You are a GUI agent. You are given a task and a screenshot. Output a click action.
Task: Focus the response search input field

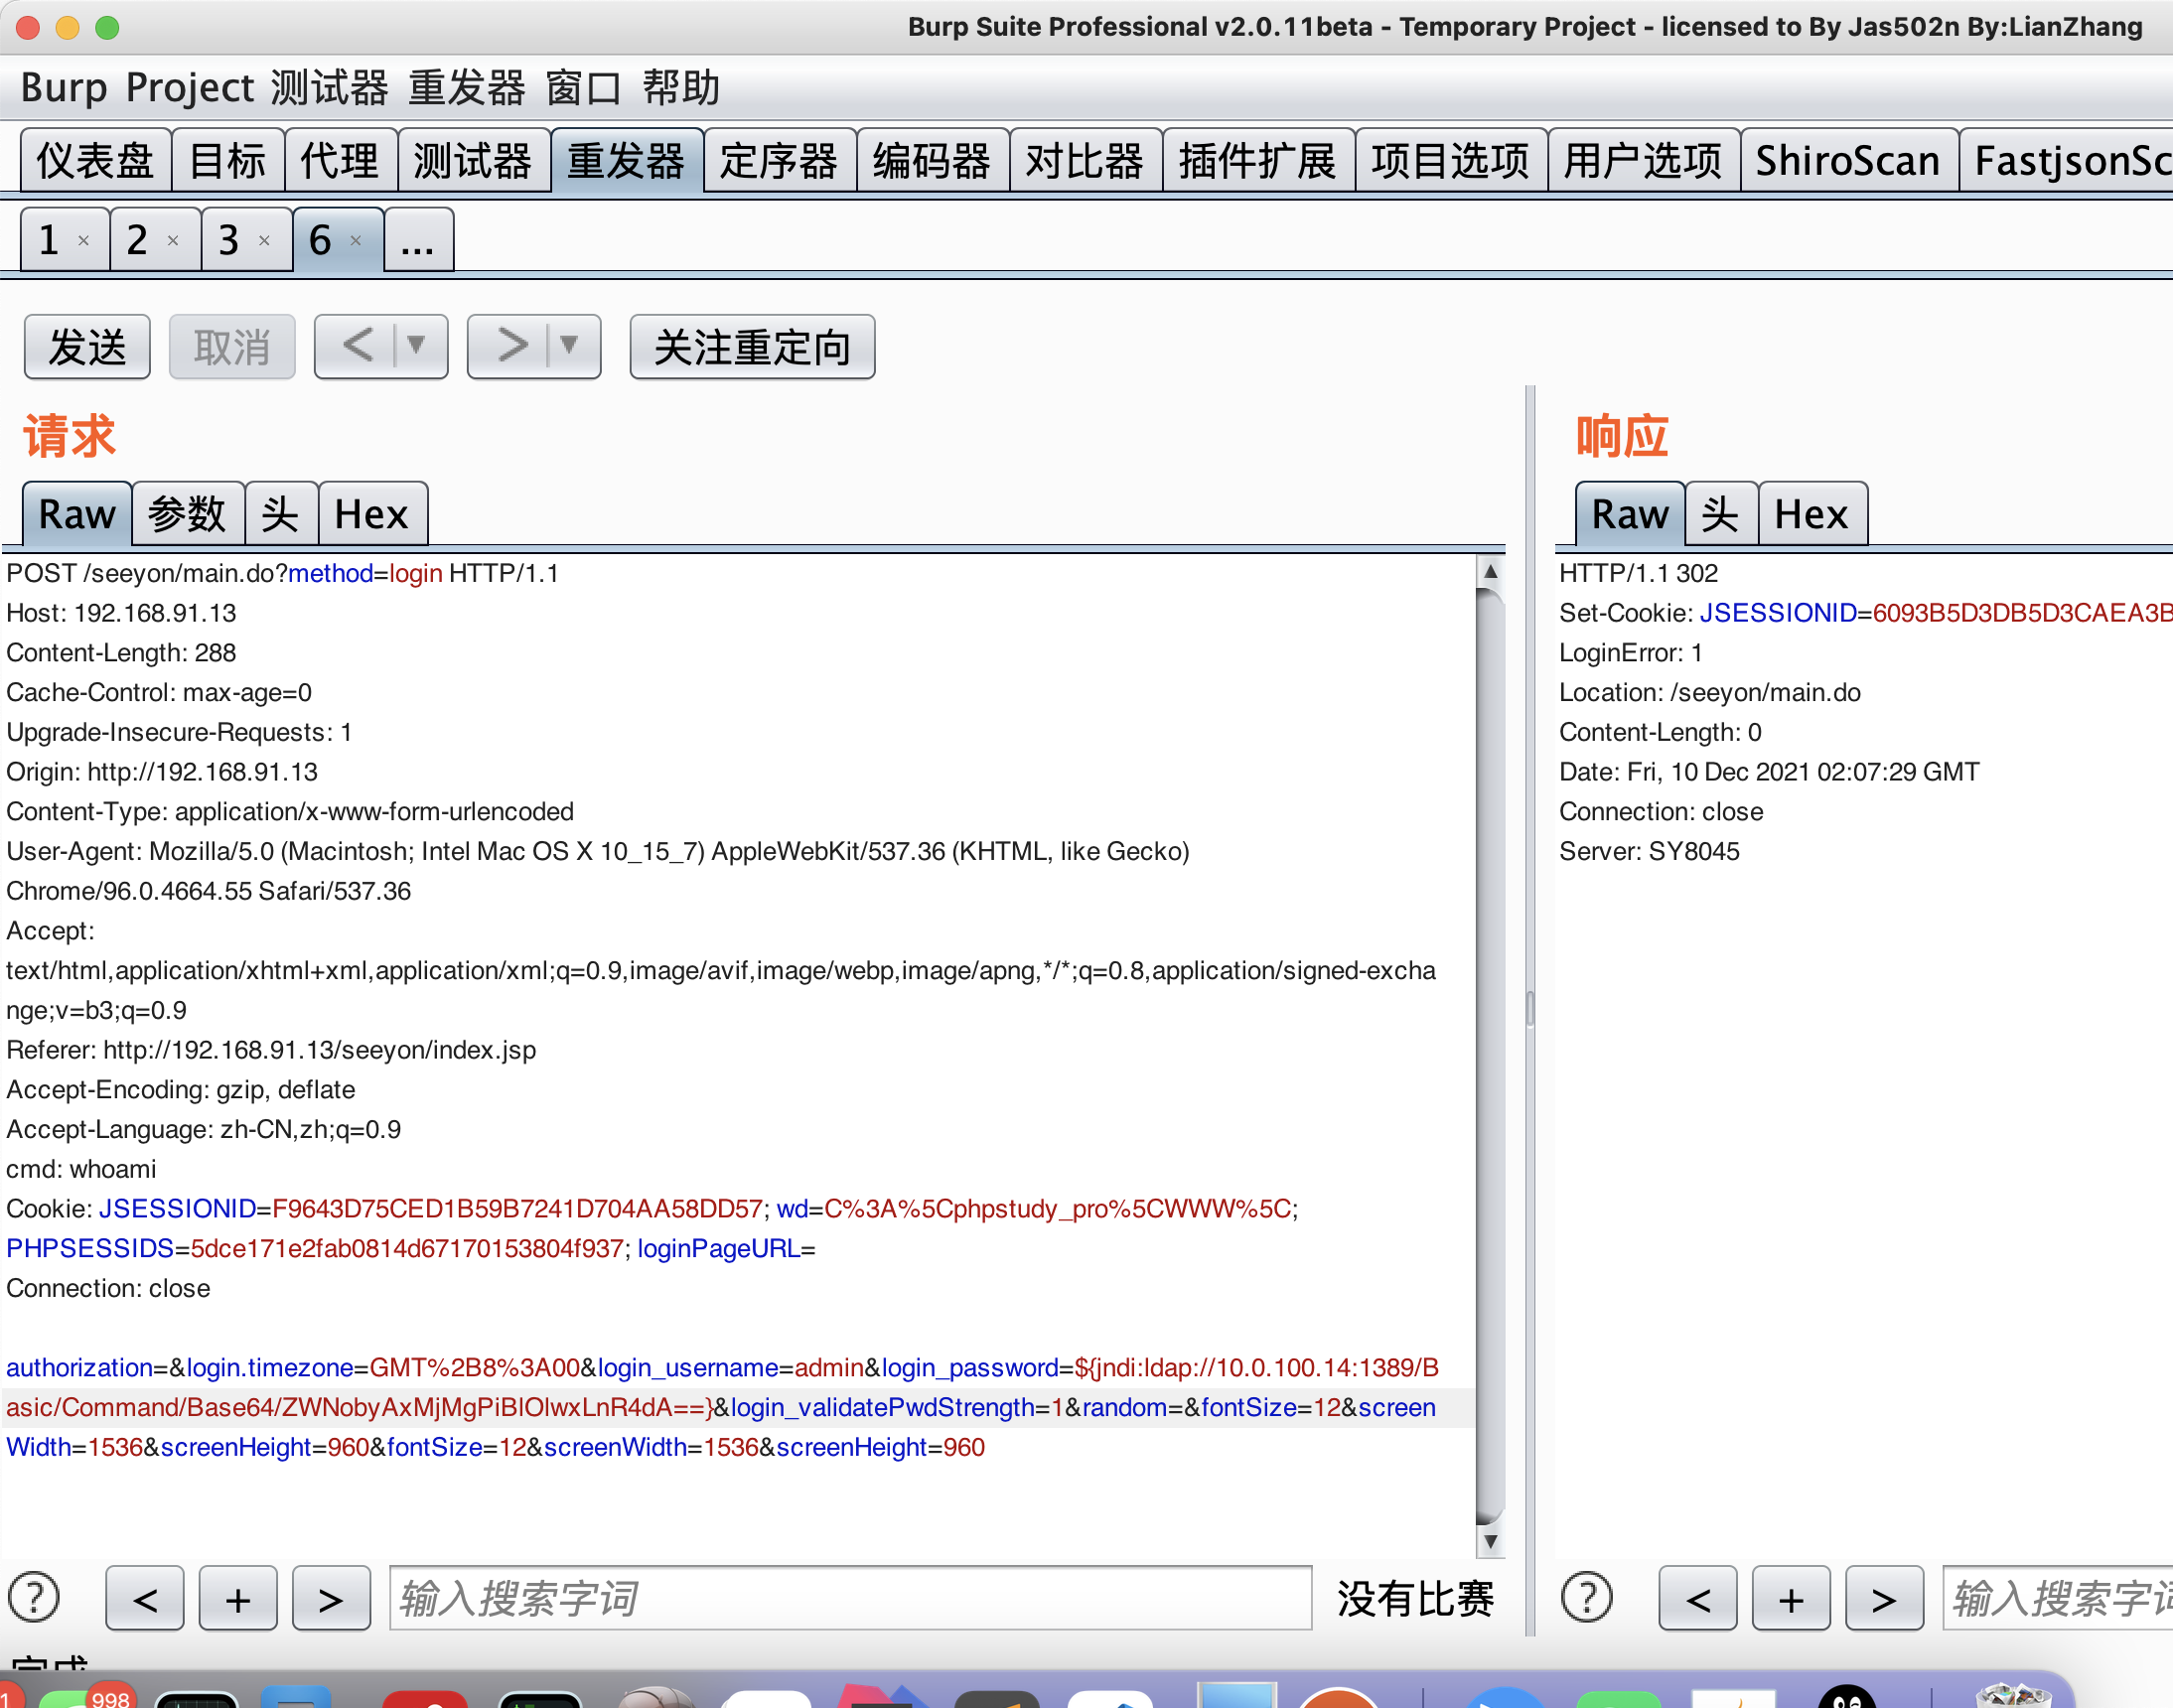pos(2058,1598)
